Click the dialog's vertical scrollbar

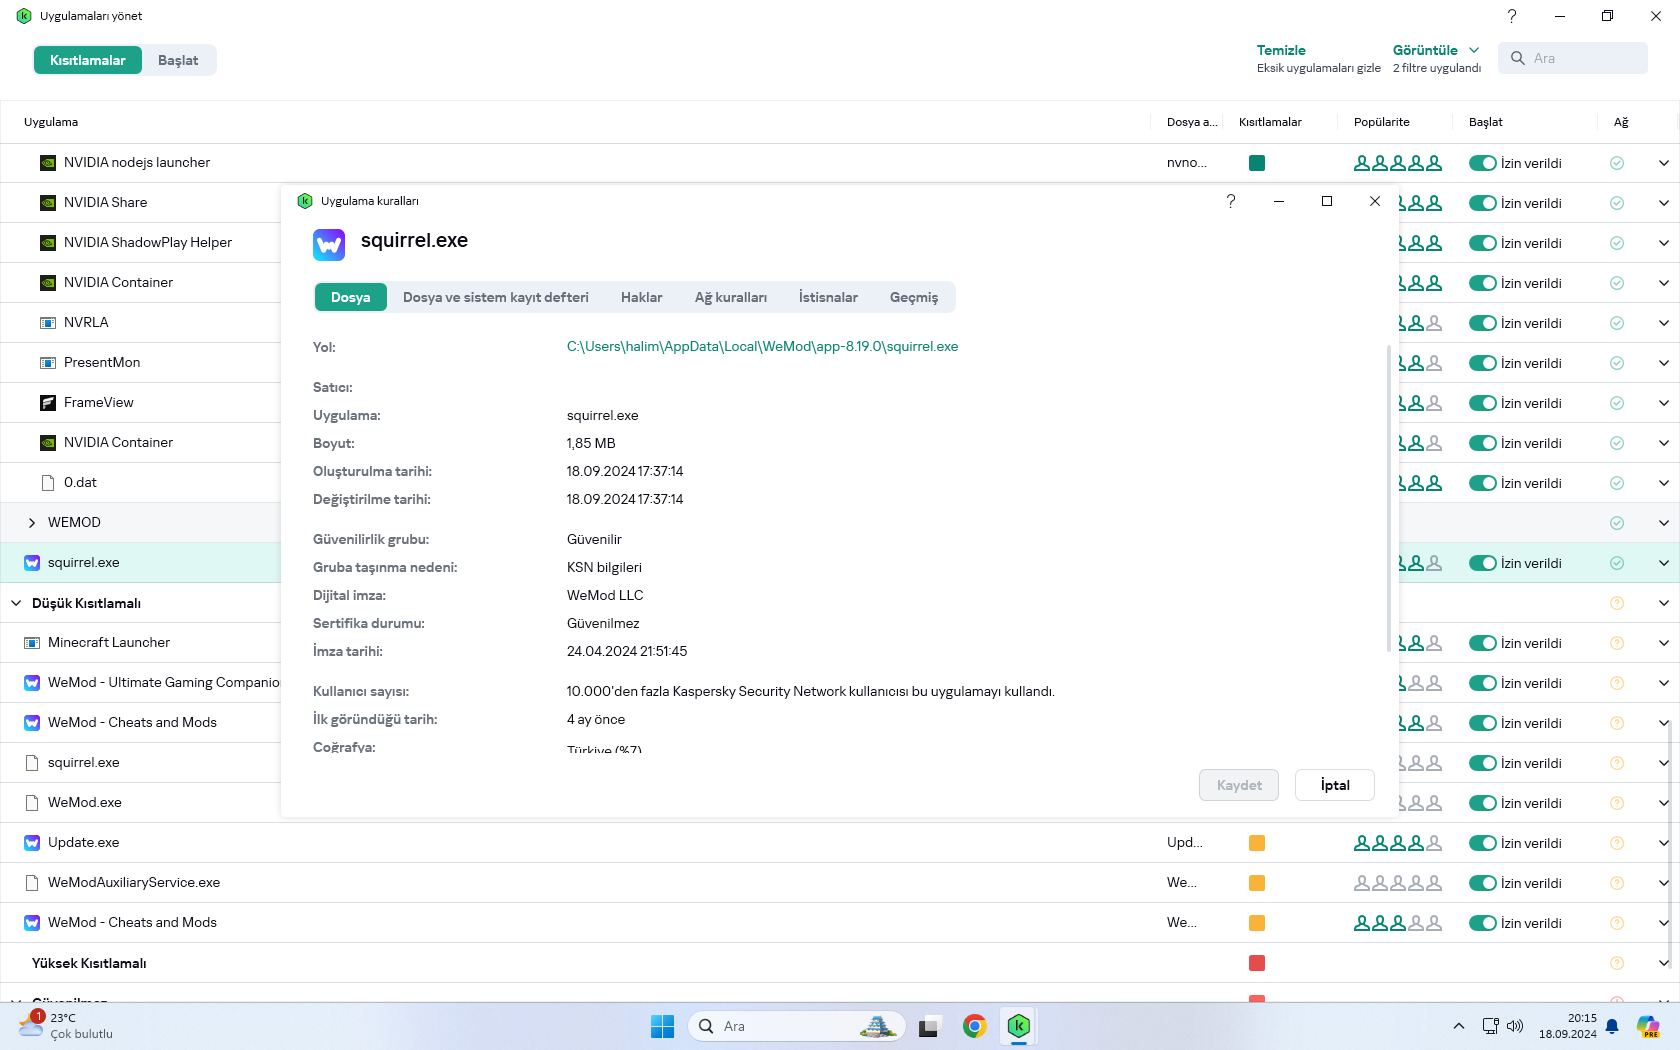click(1388, 499)
